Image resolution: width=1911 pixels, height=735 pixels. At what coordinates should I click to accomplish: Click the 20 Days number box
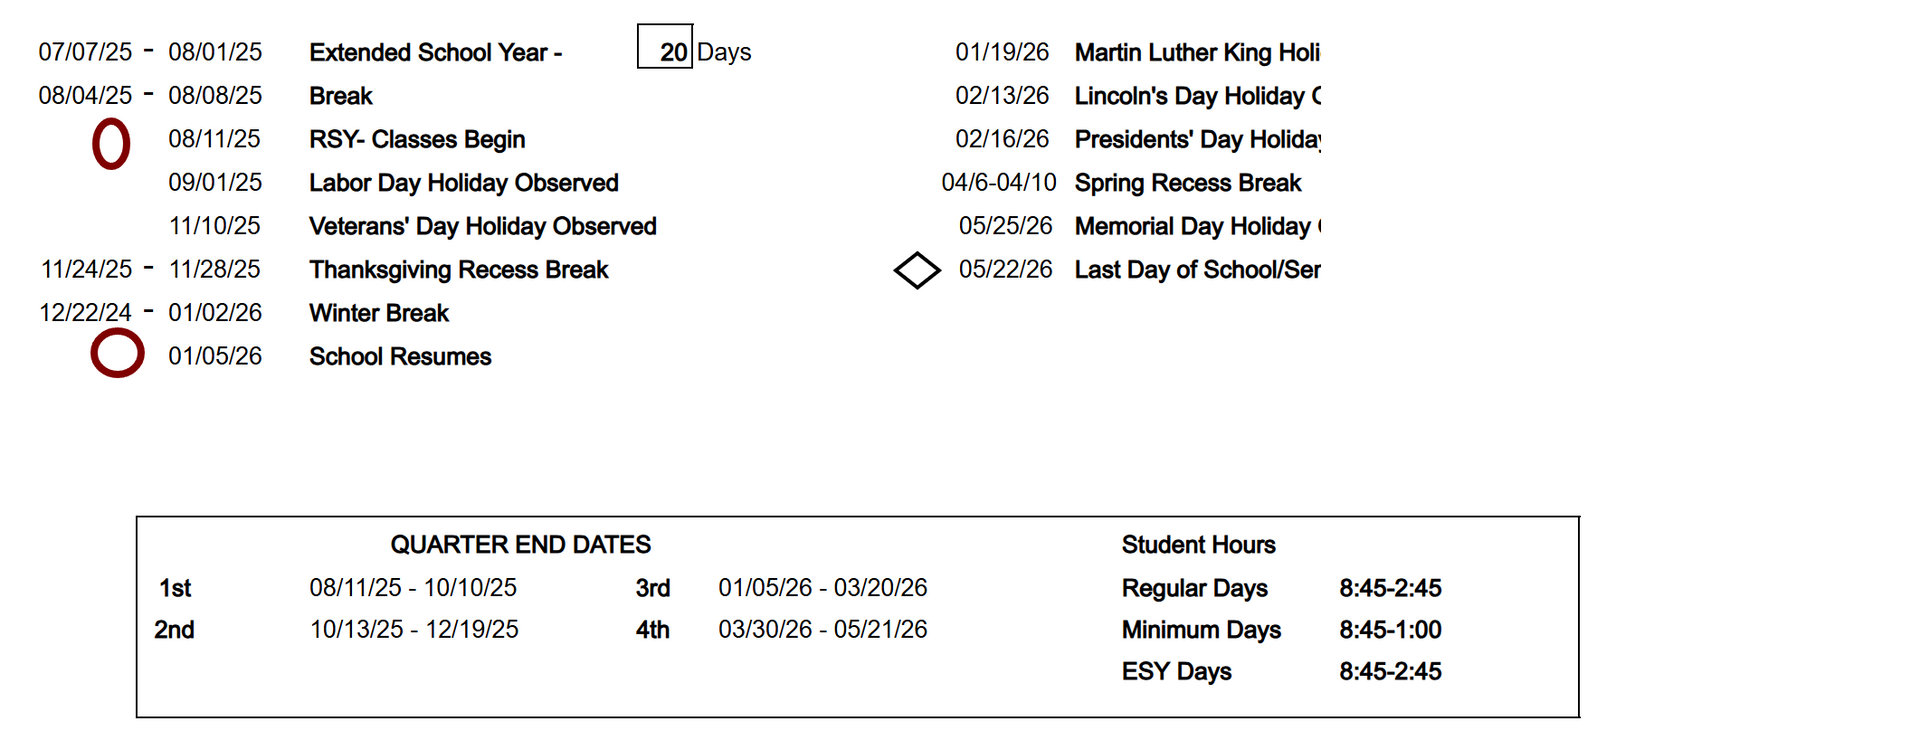coord(665,48)
